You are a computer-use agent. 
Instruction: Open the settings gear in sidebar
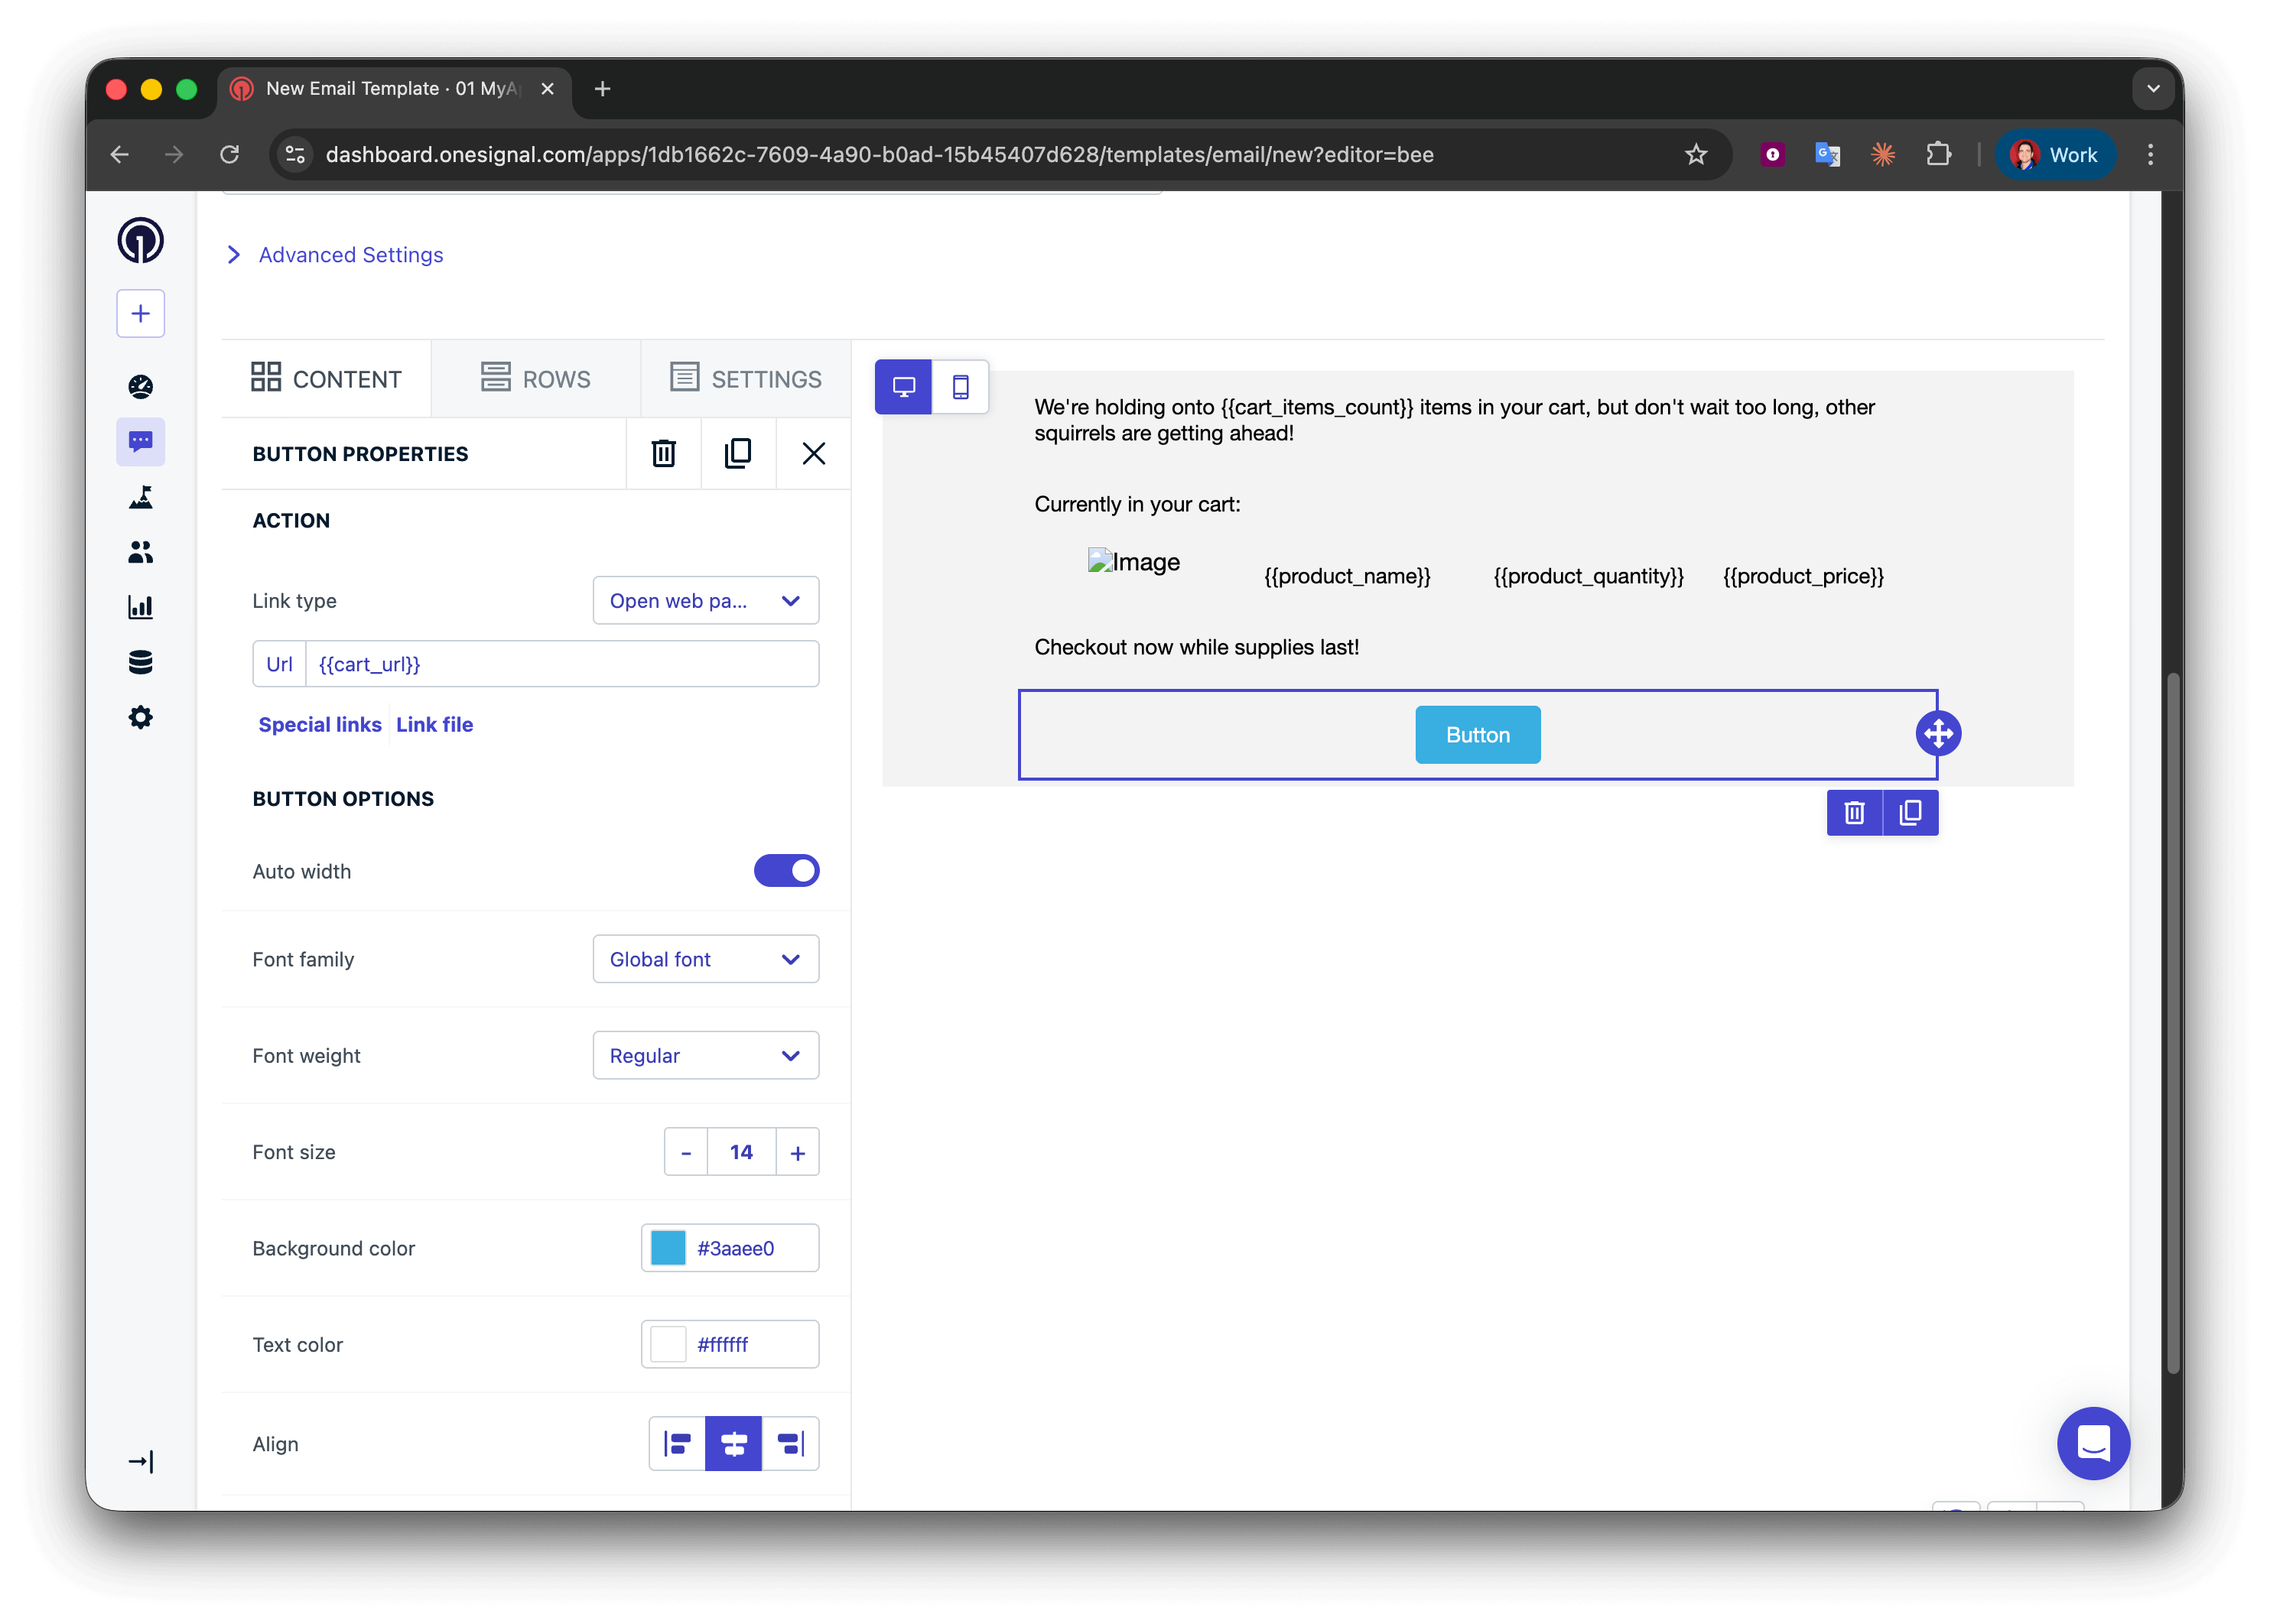tap(141, 717)
